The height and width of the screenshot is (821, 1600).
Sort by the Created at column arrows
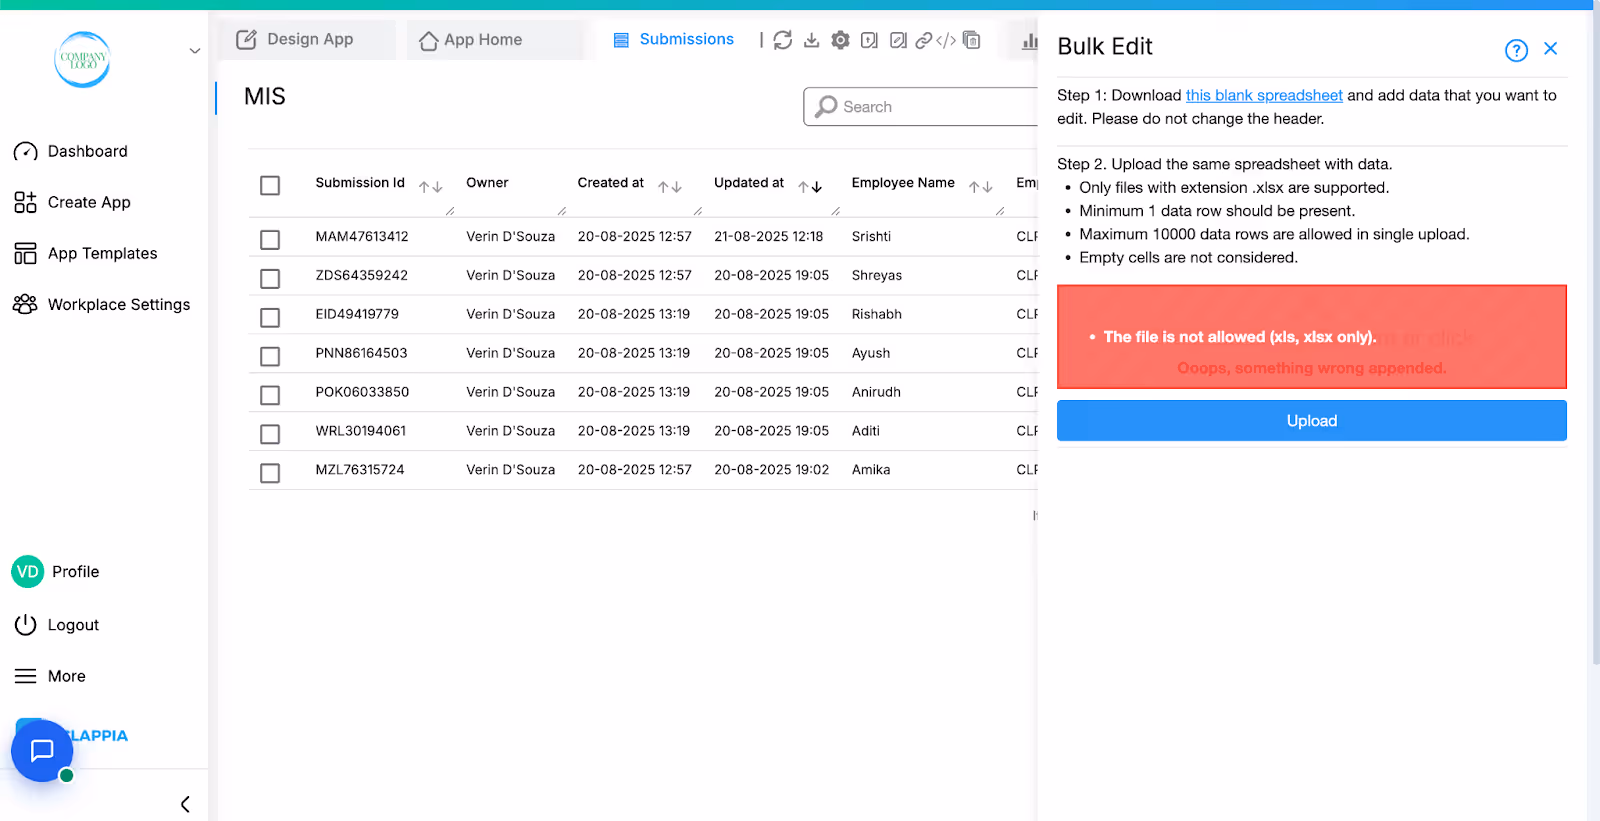[670, 187]
